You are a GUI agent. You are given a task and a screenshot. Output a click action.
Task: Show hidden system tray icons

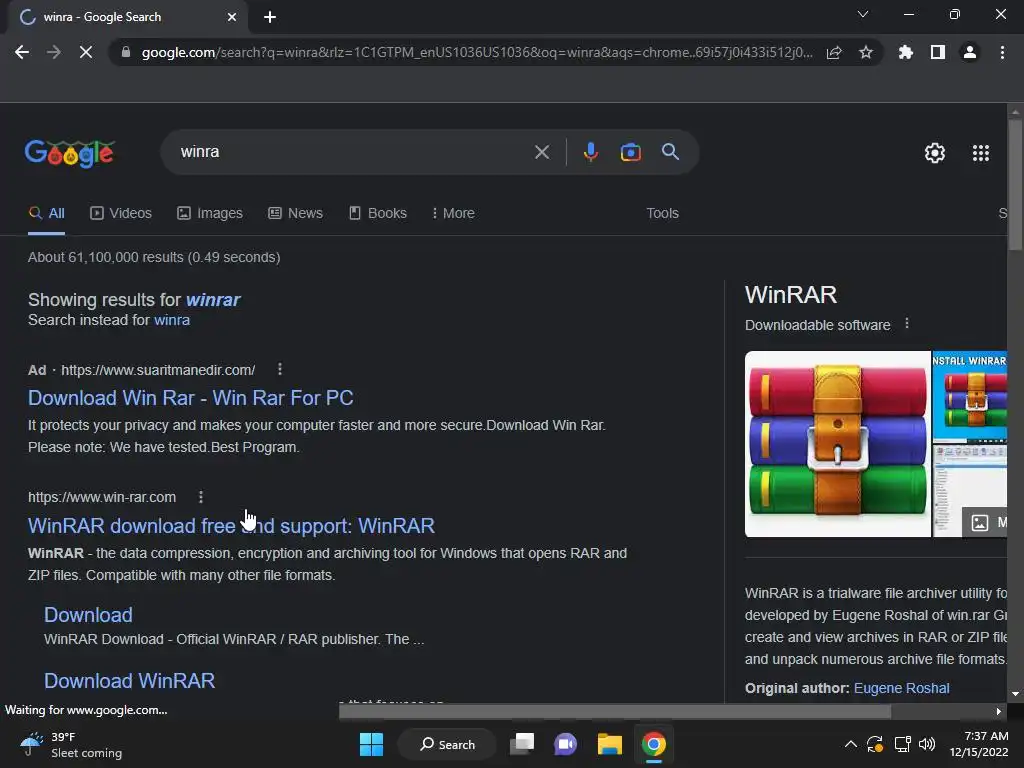850,744
